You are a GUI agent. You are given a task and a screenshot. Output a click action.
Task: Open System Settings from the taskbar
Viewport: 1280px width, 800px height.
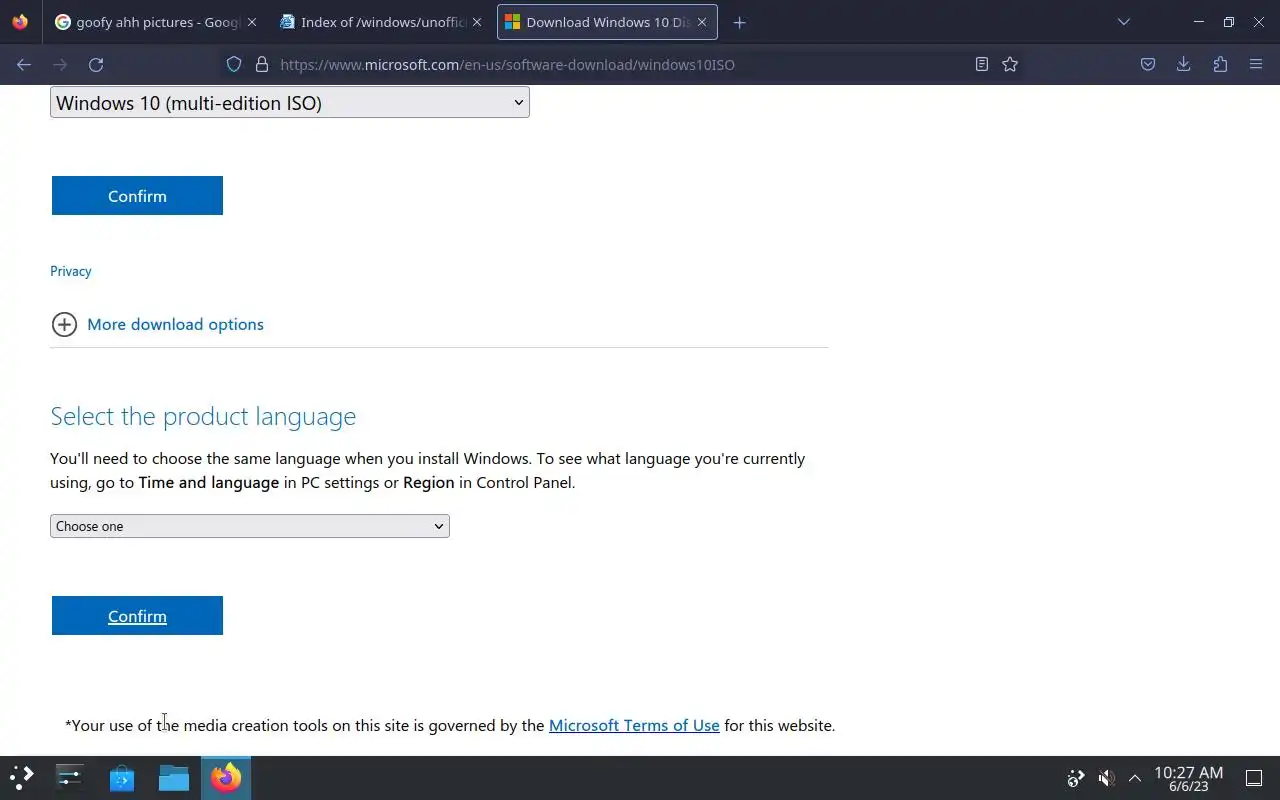[70, 777]
